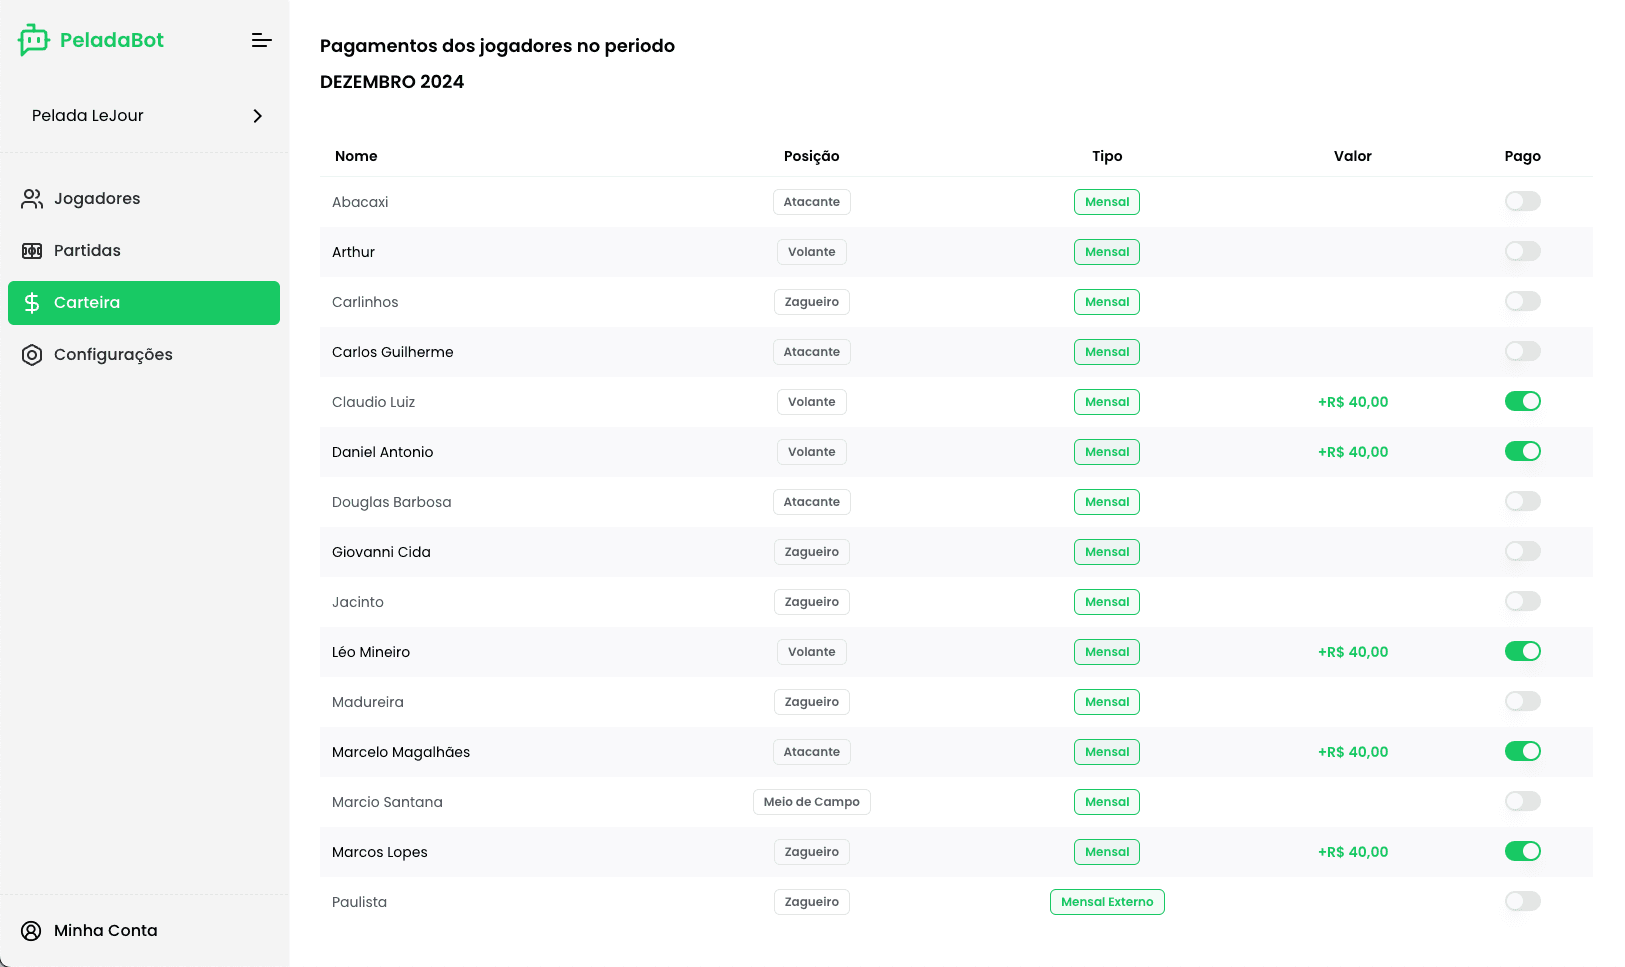Open the Partidas menu item
Viewport: 1625px width, 967px height.
pos(87,251)
